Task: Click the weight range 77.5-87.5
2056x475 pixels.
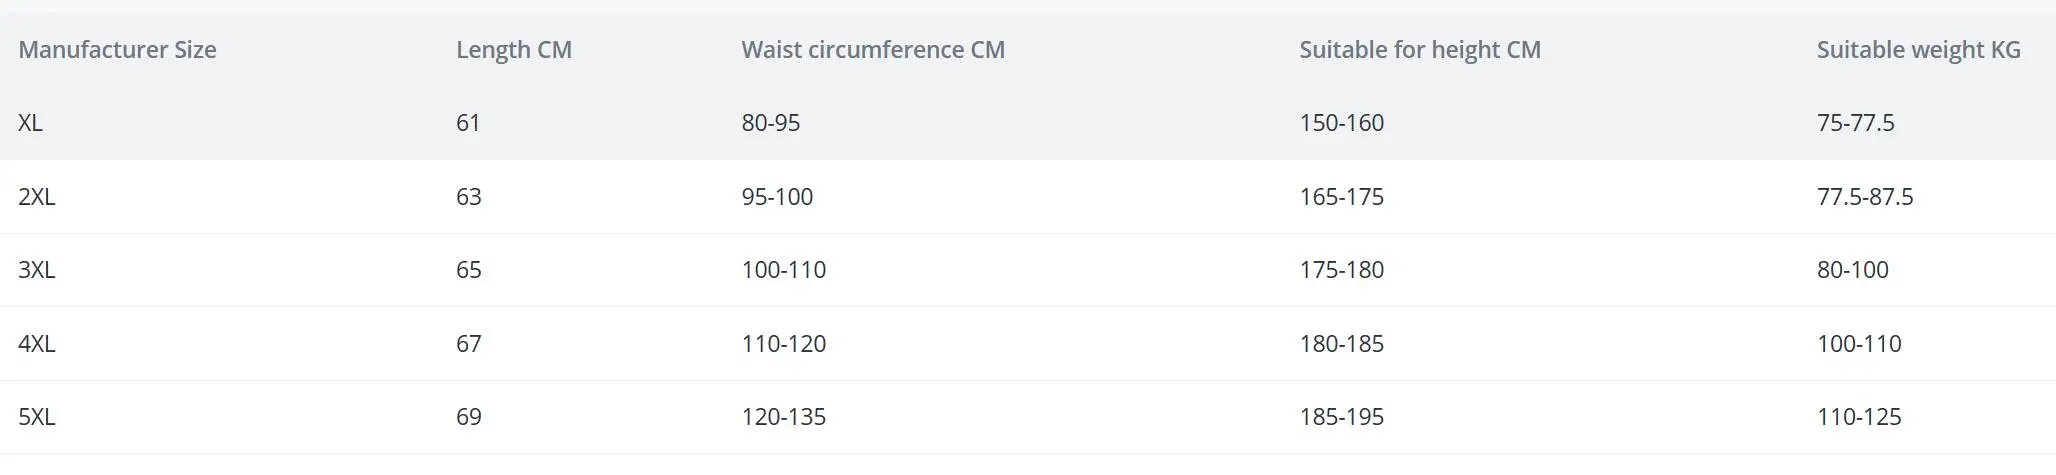Action: [1864, 197]
